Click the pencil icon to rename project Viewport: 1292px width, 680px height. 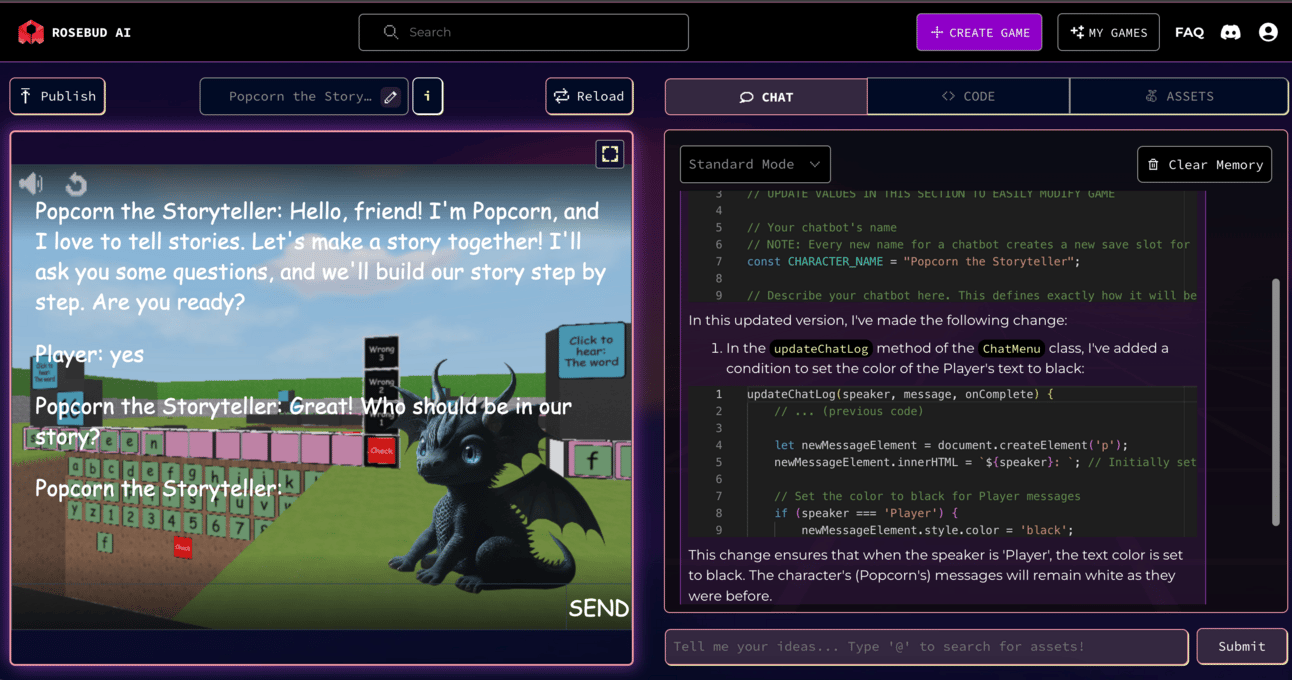click(390, 97)
